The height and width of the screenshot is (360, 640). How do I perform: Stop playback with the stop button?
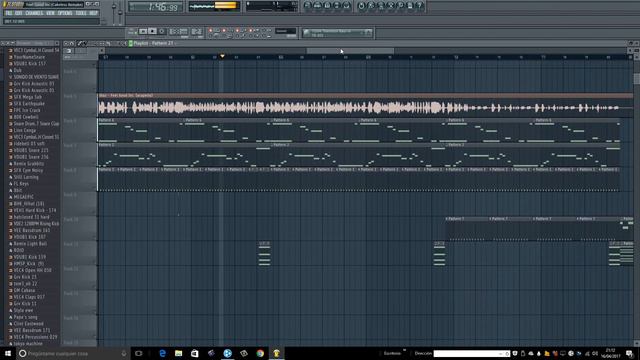pos(152,31)
